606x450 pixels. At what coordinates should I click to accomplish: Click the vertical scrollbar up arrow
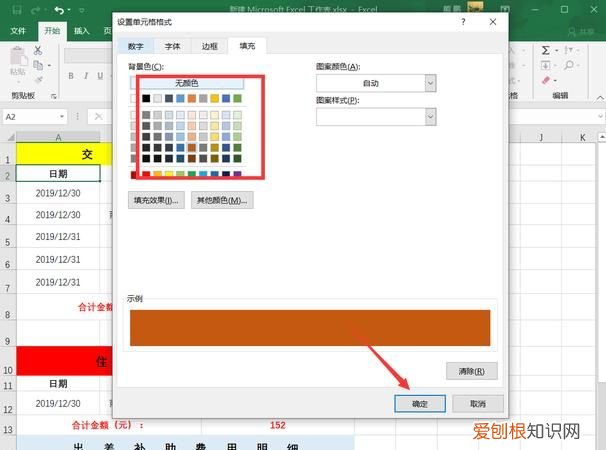click(602, 137)
